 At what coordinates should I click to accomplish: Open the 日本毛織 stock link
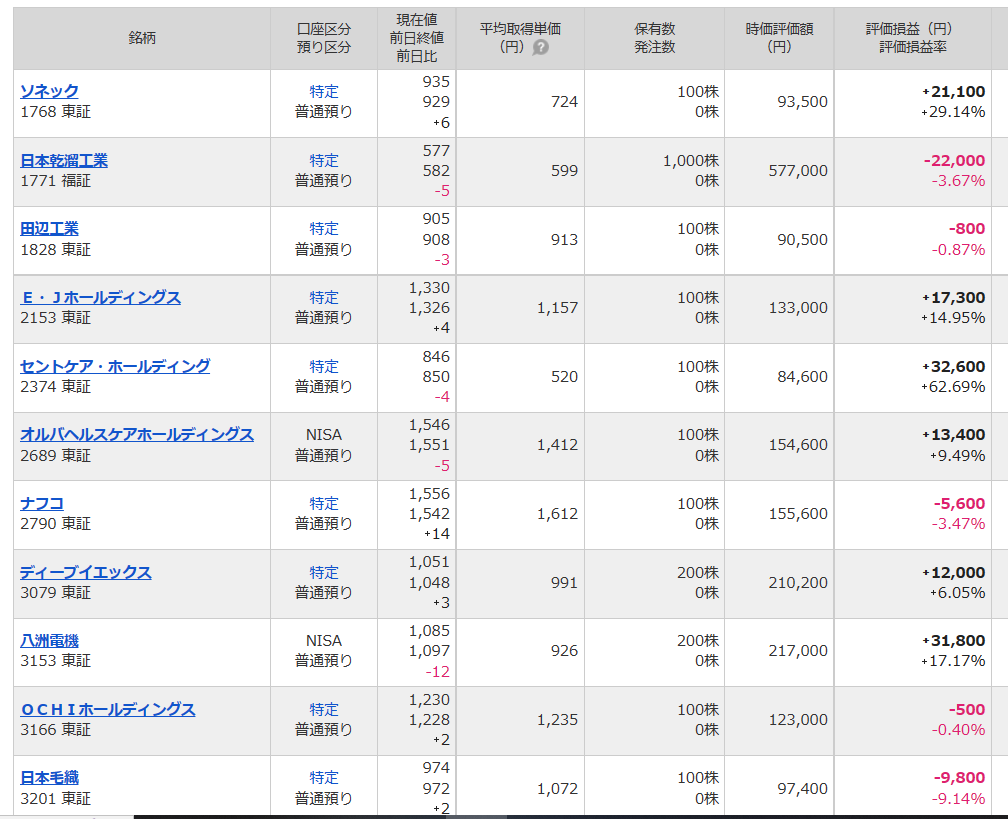[x=50, y=778]
